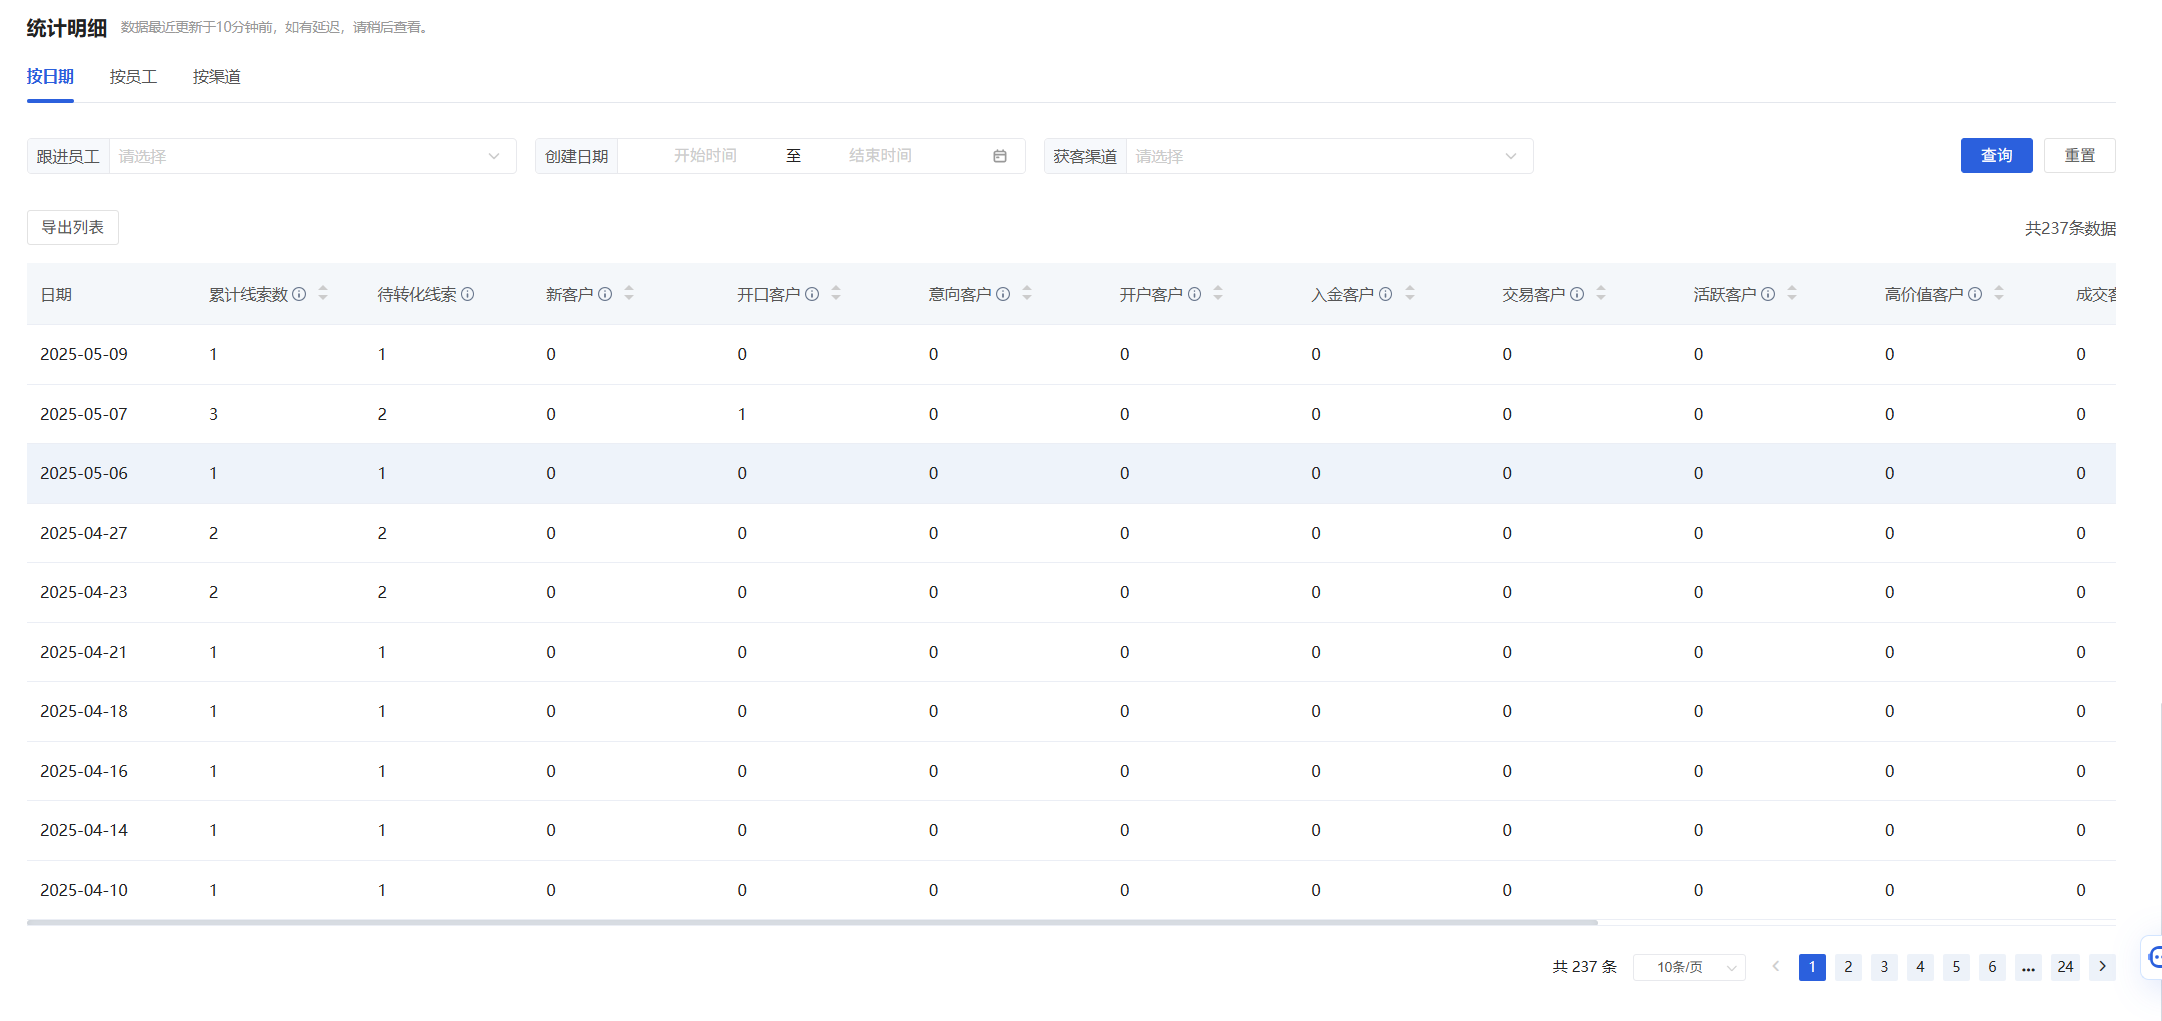Go to page 24
The image size is (2162, 1021).
2065,967
